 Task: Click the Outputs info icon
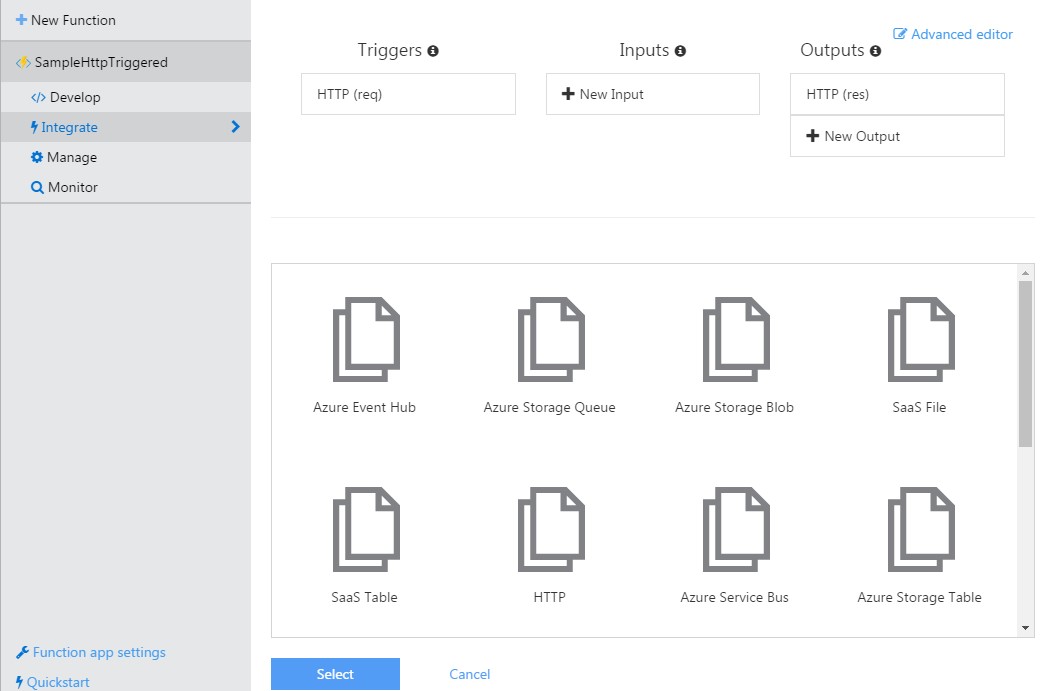pos(875,51)
